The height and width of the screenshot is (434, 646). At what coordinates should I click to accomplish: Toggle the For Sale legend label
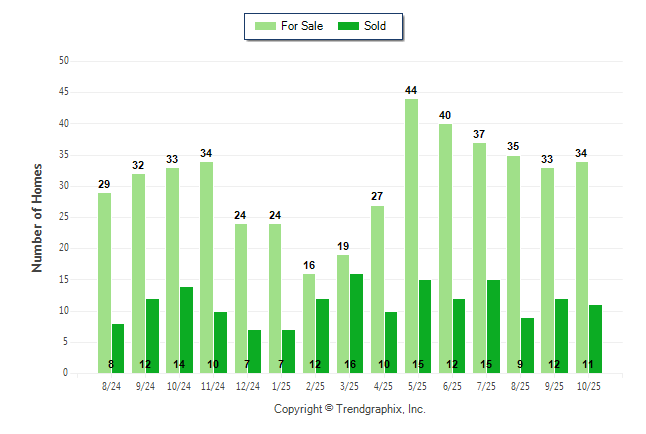[302, 26]
